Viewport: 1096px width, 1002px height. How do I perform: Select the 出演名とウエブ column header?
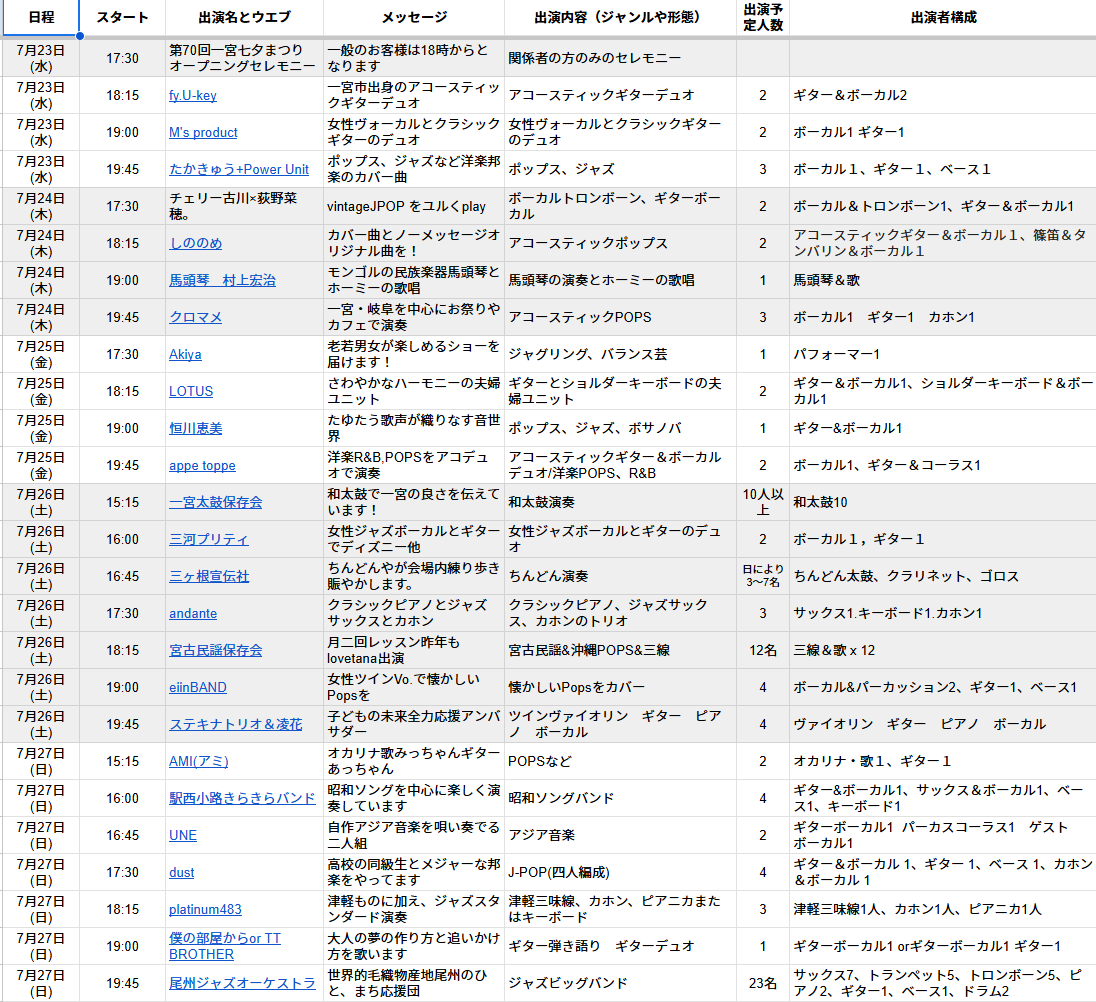click(x=245, y=17)
